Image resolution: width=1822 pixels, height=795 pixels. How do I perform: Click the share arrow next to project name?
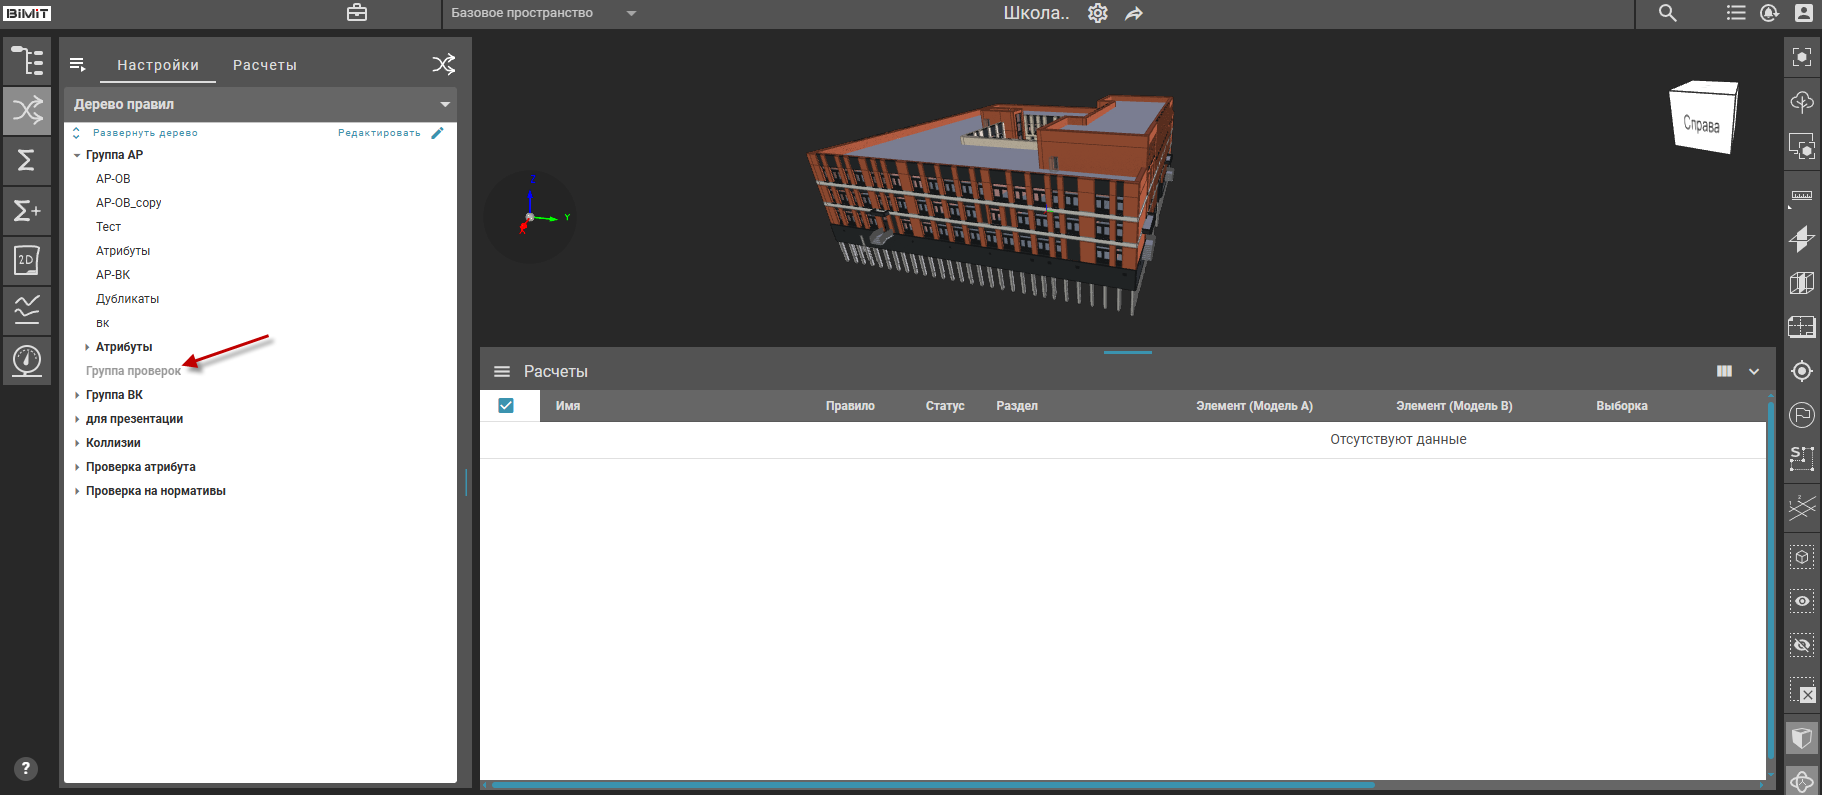click(1134, 14)
